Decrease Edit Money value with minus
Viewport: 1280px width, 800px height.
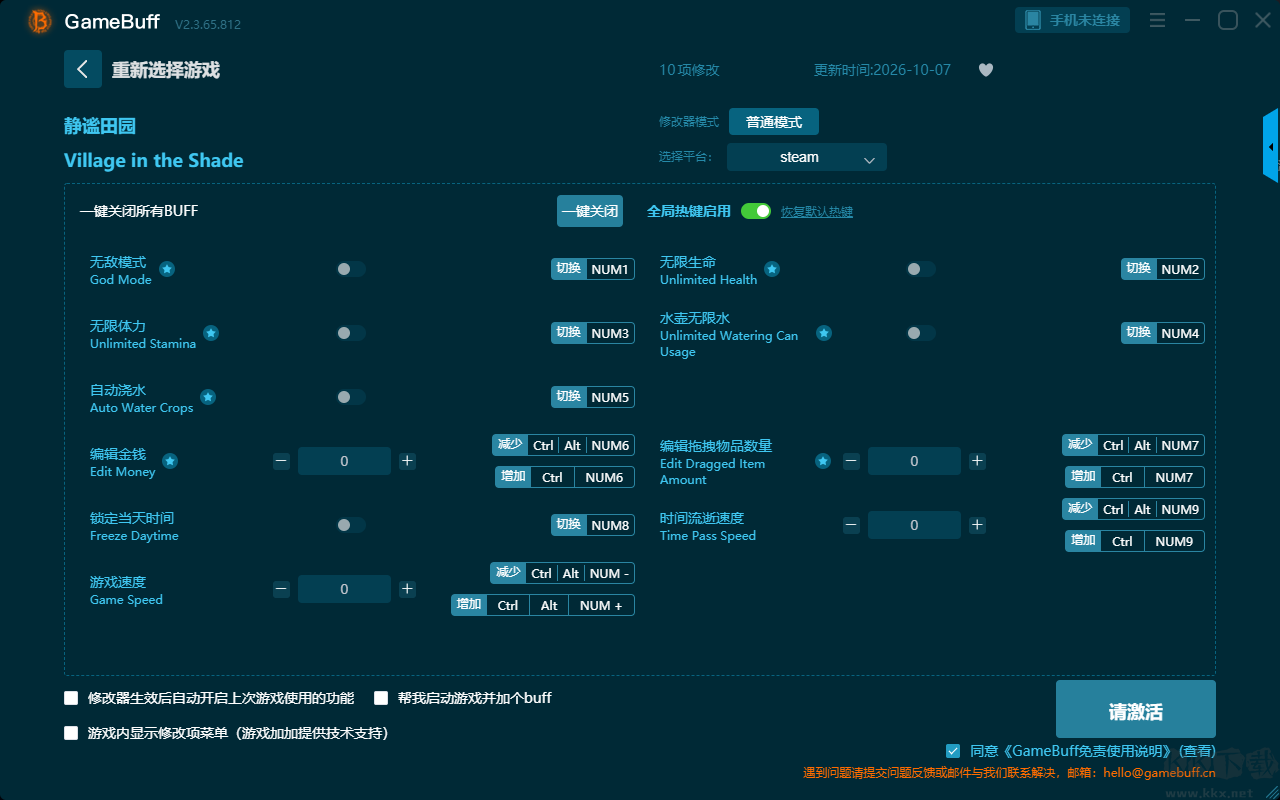(281, 461)
